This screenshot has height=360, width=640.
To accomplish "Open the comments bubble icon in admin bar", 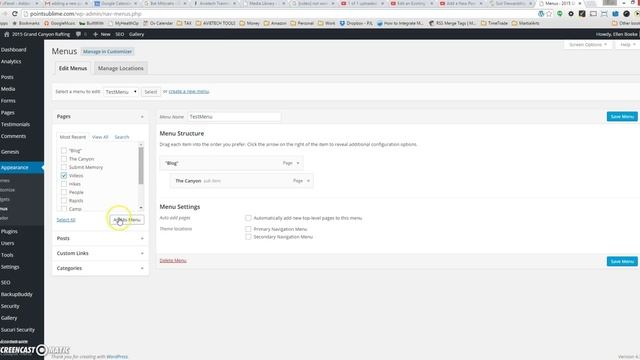I will coord(78,34).
